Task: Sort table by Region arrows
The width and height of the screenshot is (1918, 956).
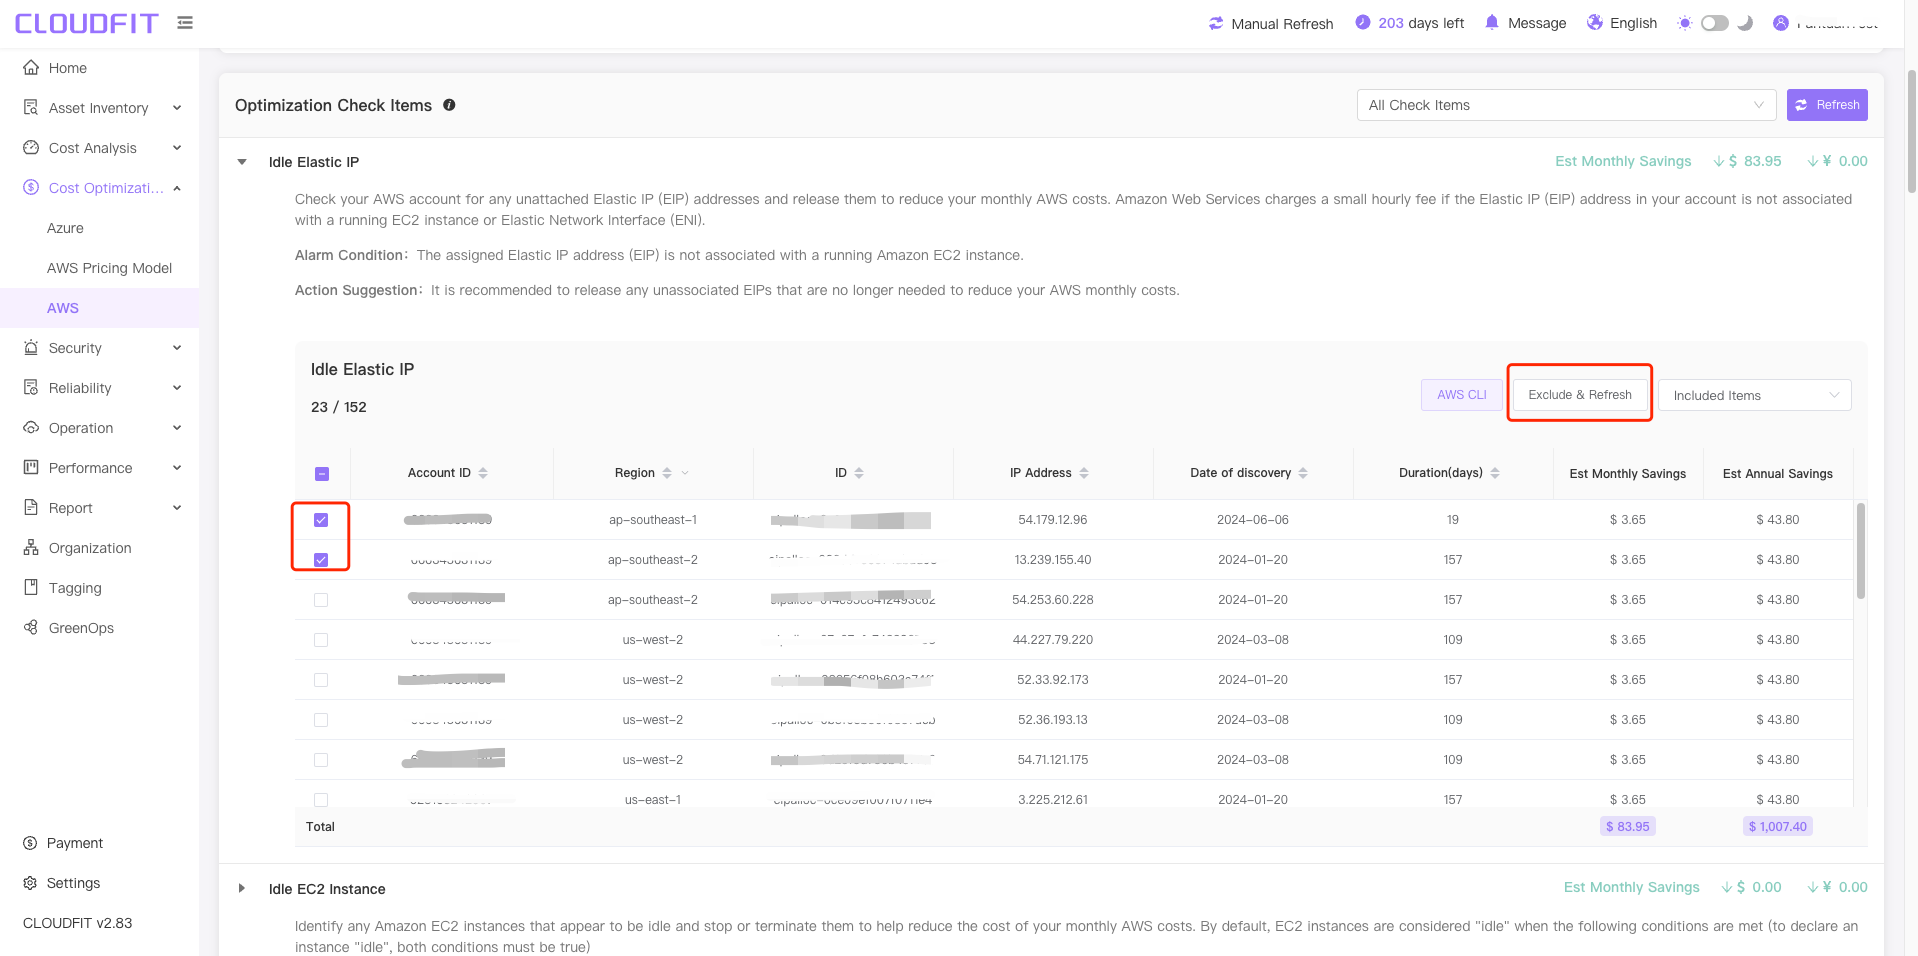Action: click(x=667, y=473)
